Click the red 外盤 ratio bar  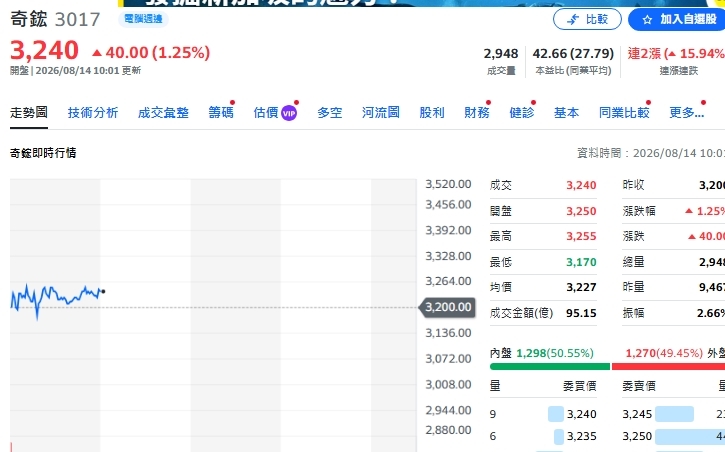coord(668,366)
